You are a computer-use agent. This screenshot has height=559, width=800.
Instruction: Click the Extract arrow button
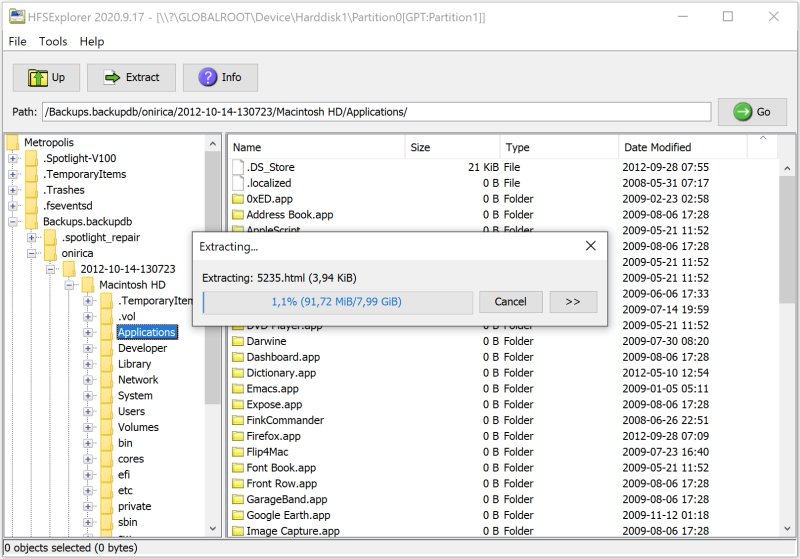tap(131, 78)
